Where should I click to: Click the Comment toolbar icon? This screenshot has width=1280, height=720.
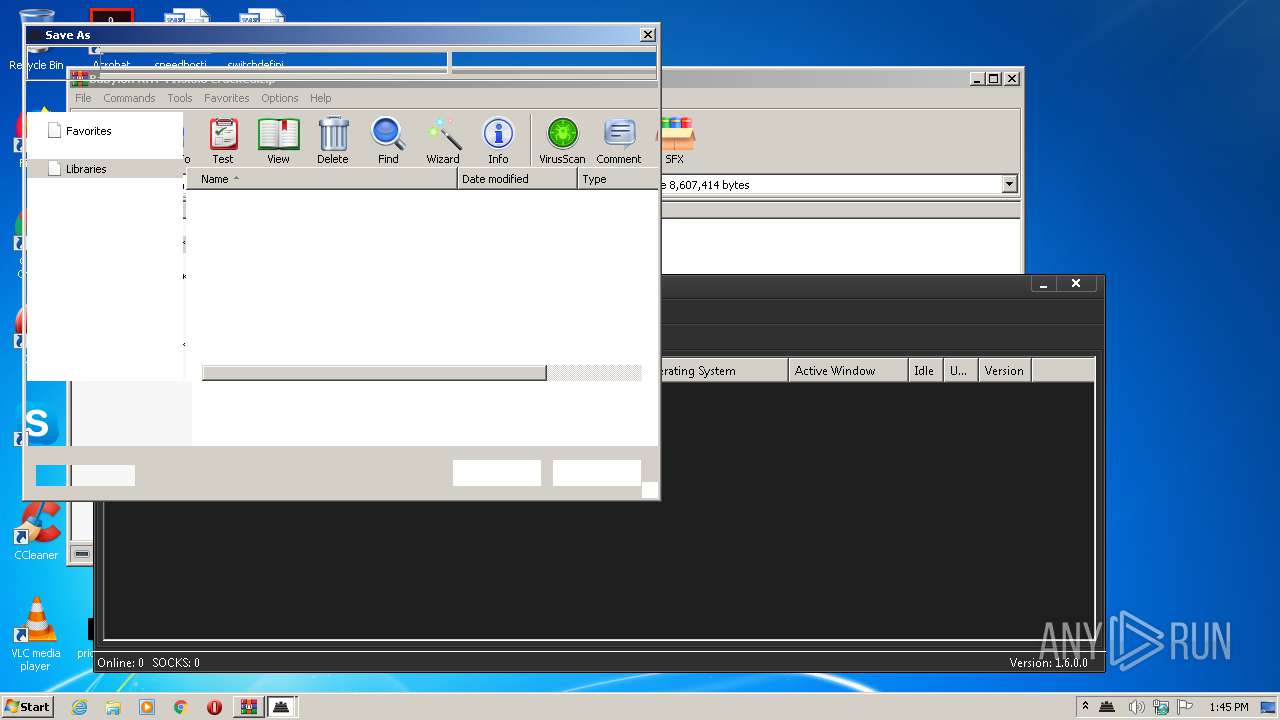(619, 141)
